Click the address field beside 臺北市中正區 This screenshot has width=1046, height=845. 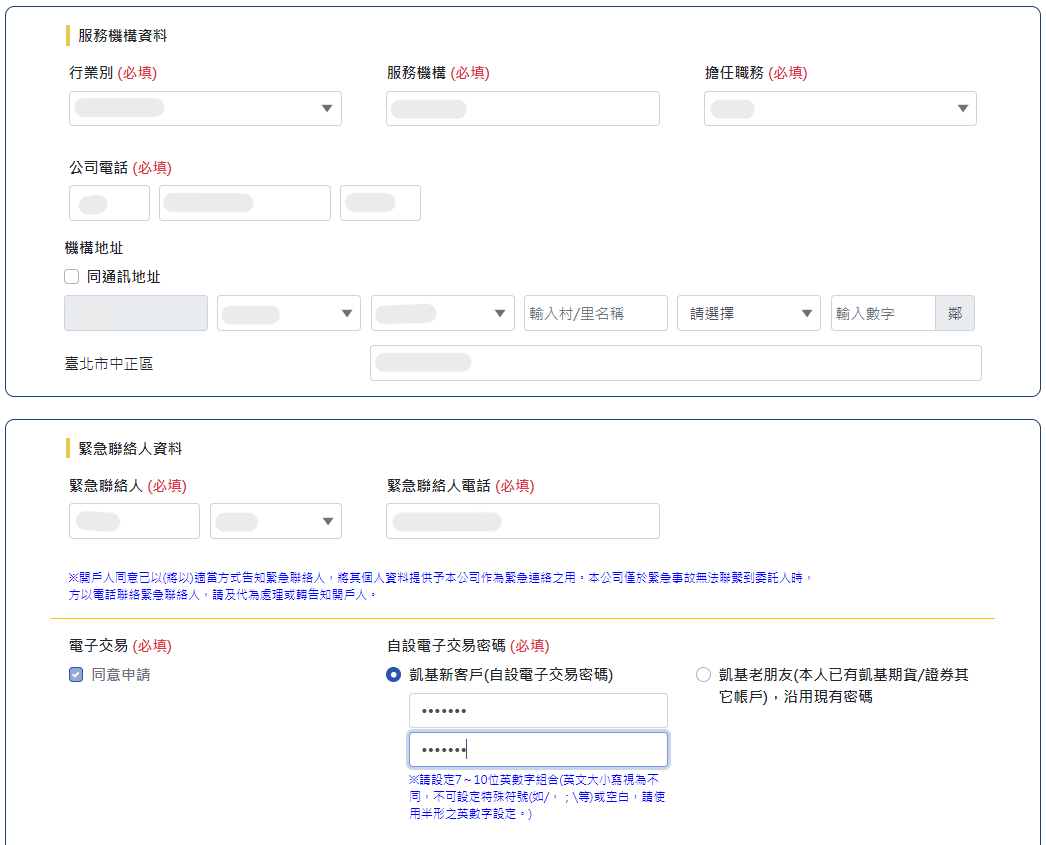(675, 363)
